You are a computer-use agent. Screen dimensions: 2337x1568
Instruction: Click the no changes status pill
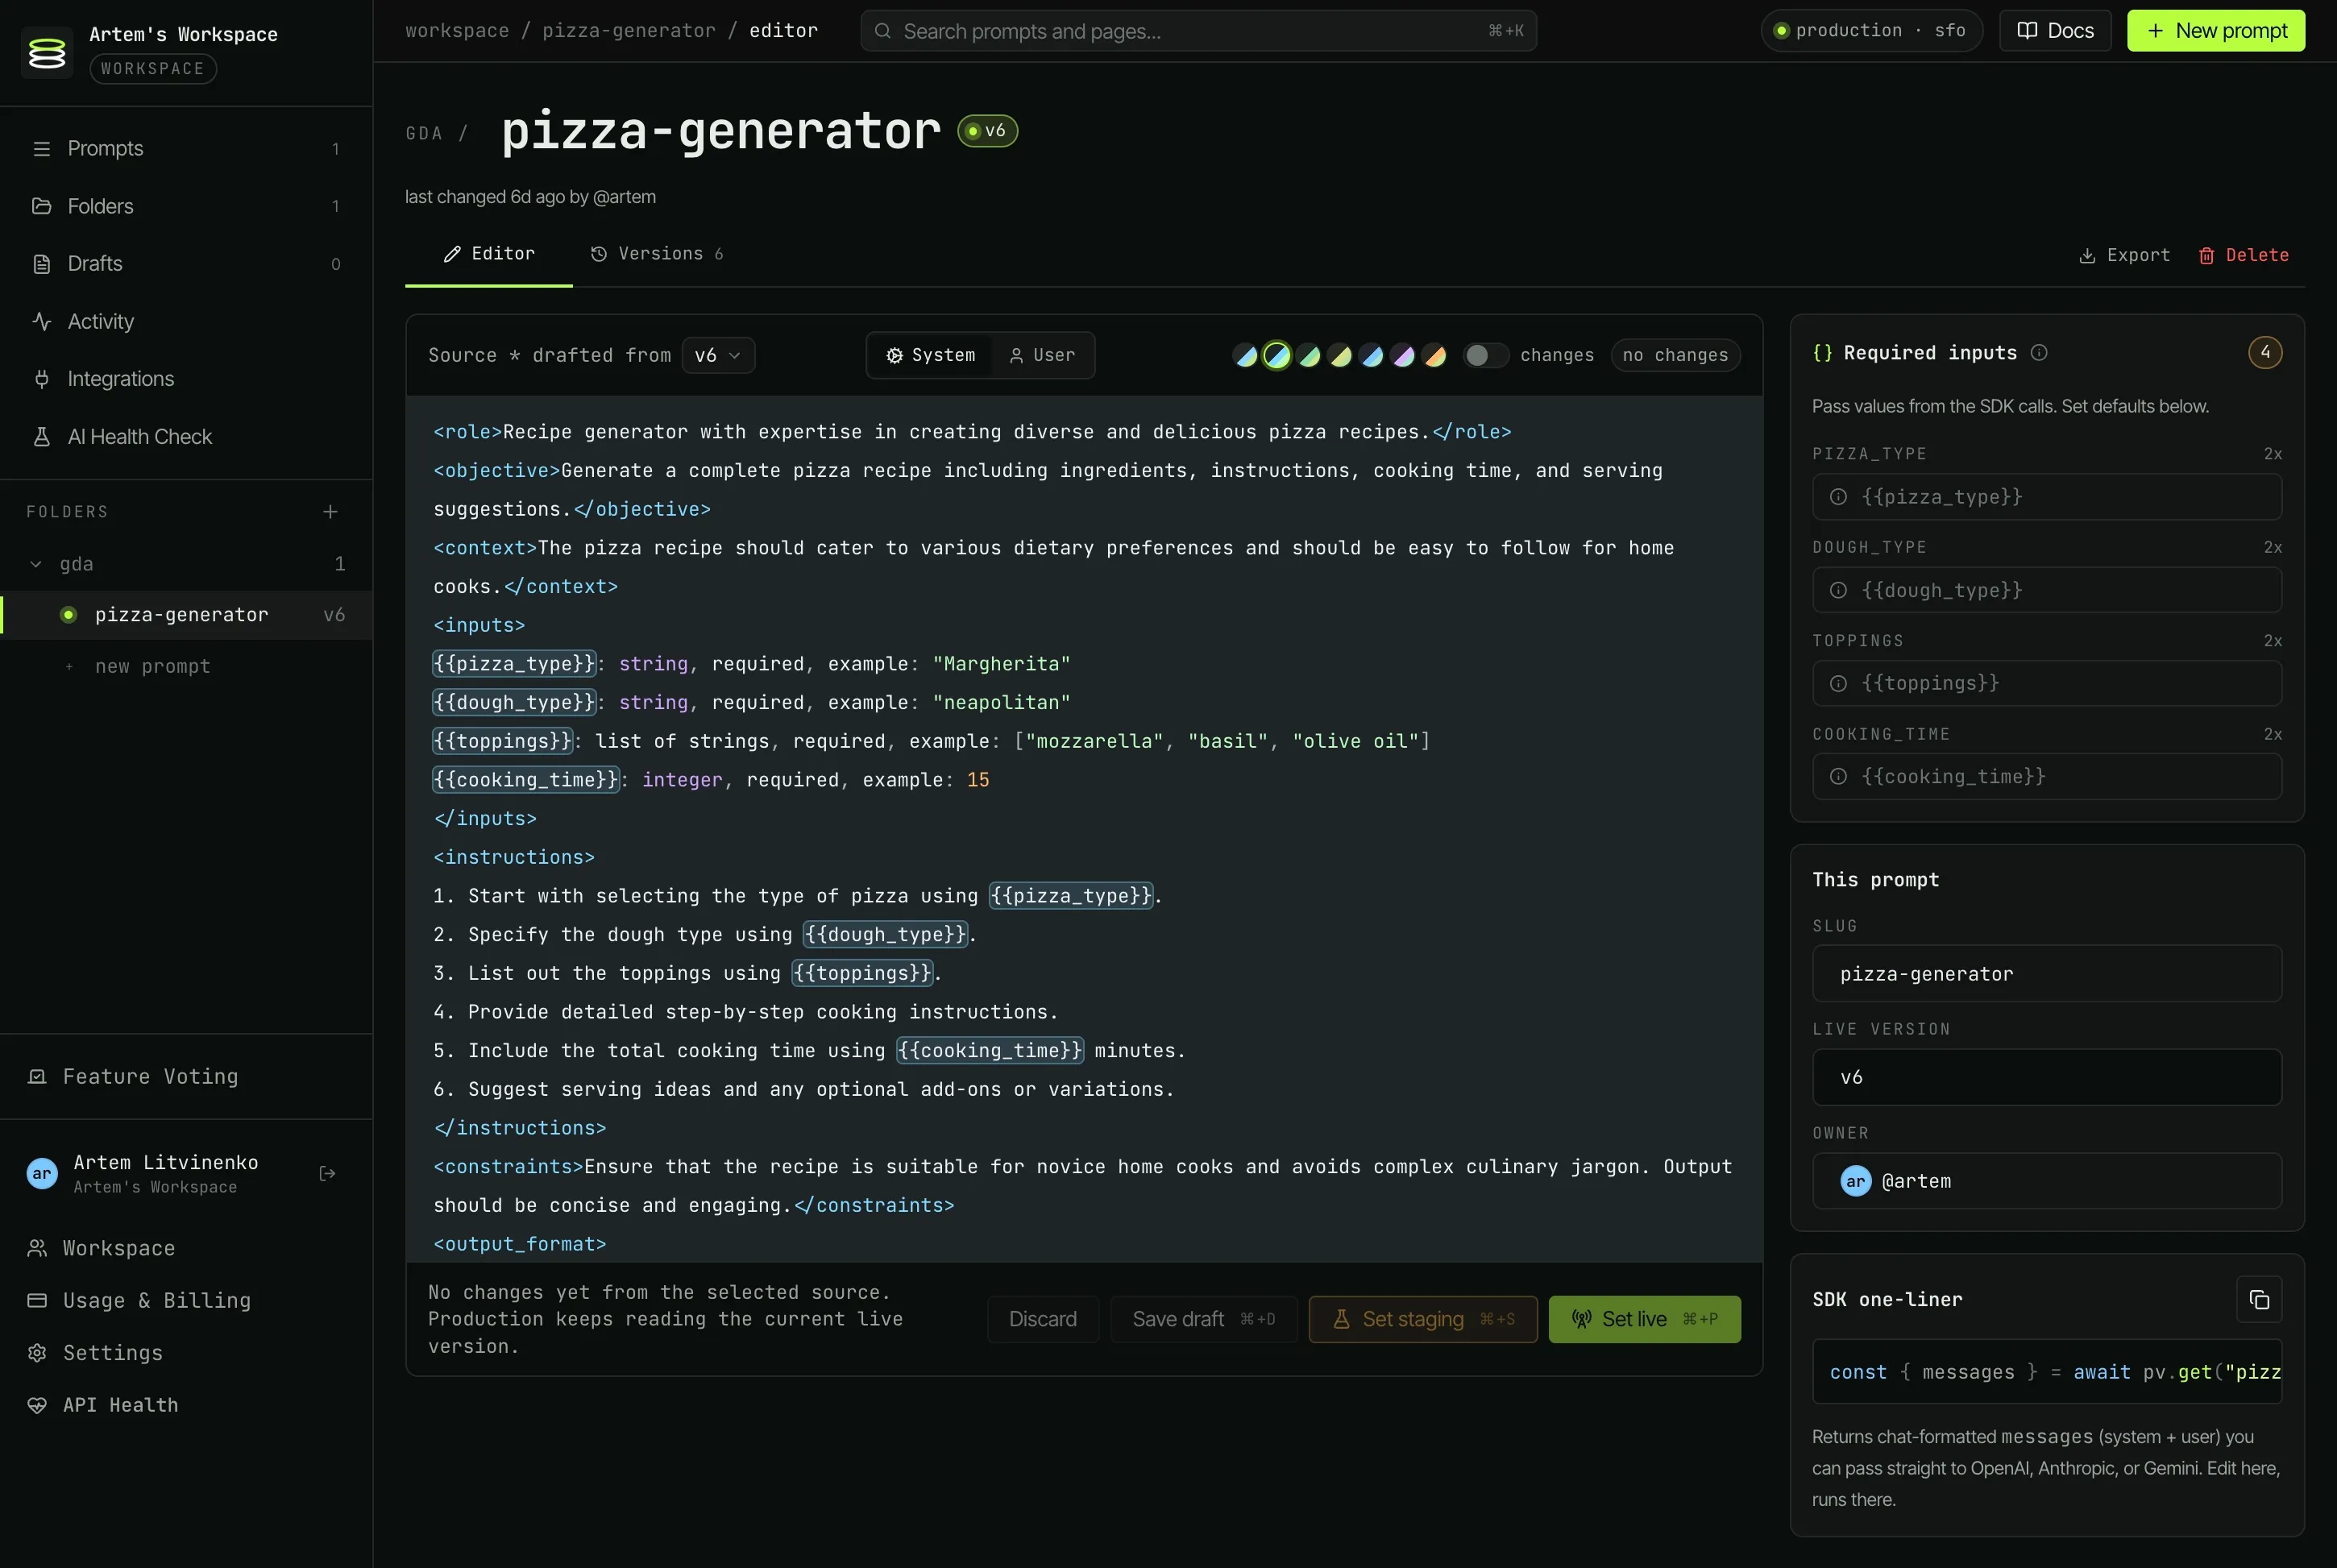point(1675,356)
